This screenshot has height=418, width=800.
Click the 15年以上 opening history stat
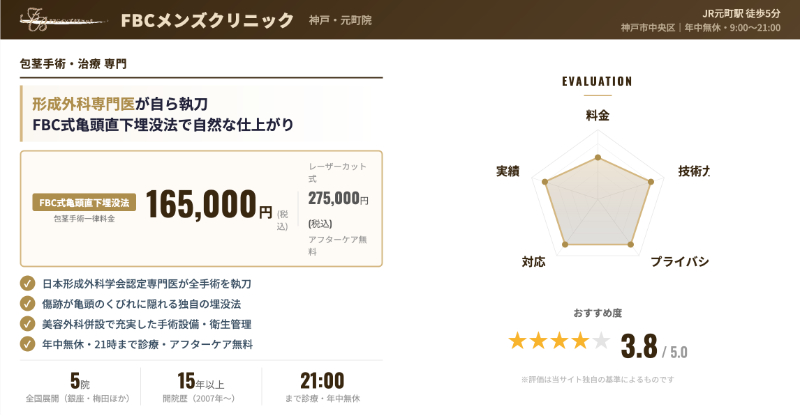pyautogui.click(x=201, y=381)
